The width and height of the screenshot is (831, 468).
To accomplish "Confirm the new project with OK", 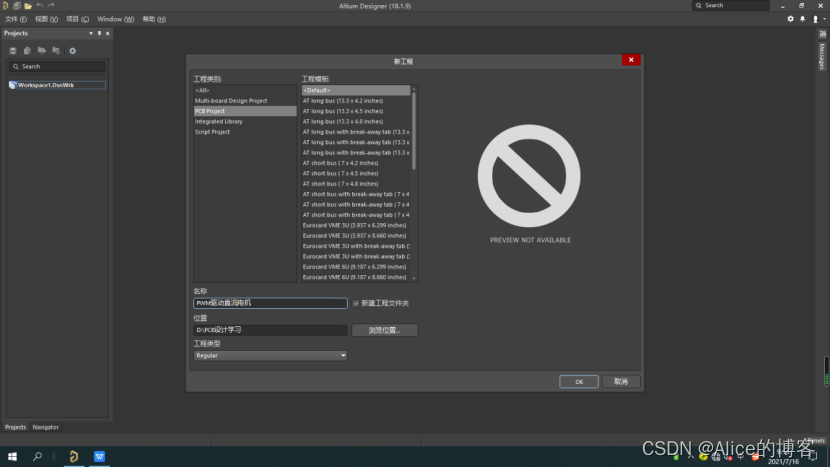I will (x=579, y=382).
